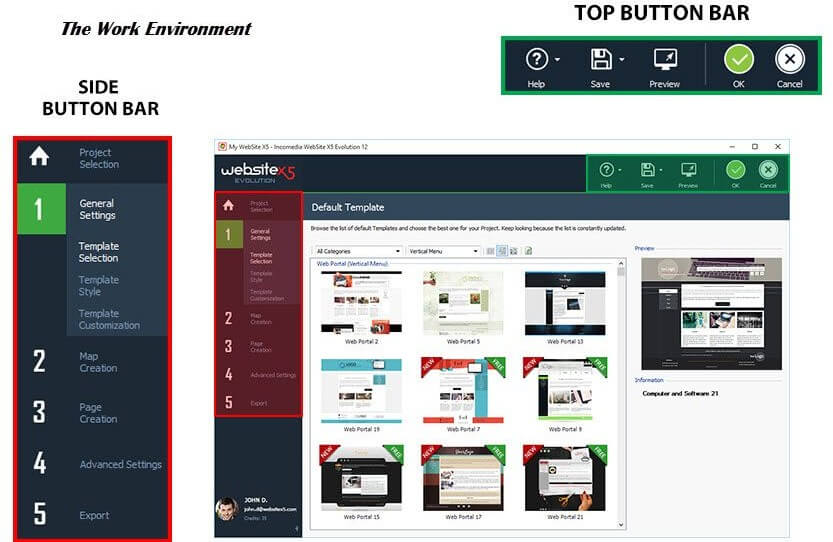The height and width of the screenshot is (542, 833).
Task: Click the Help icon inside the WebSite X5 window
Action: pos(606,170)
